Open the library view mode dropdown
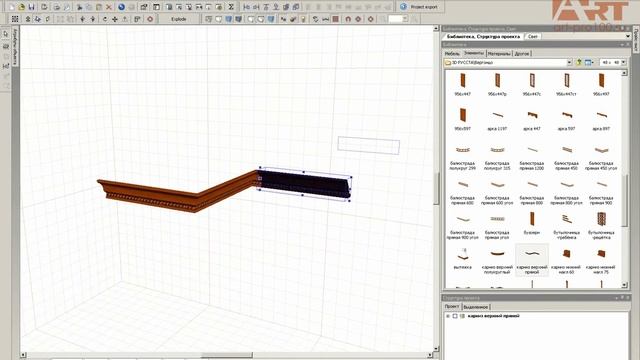 589,62
